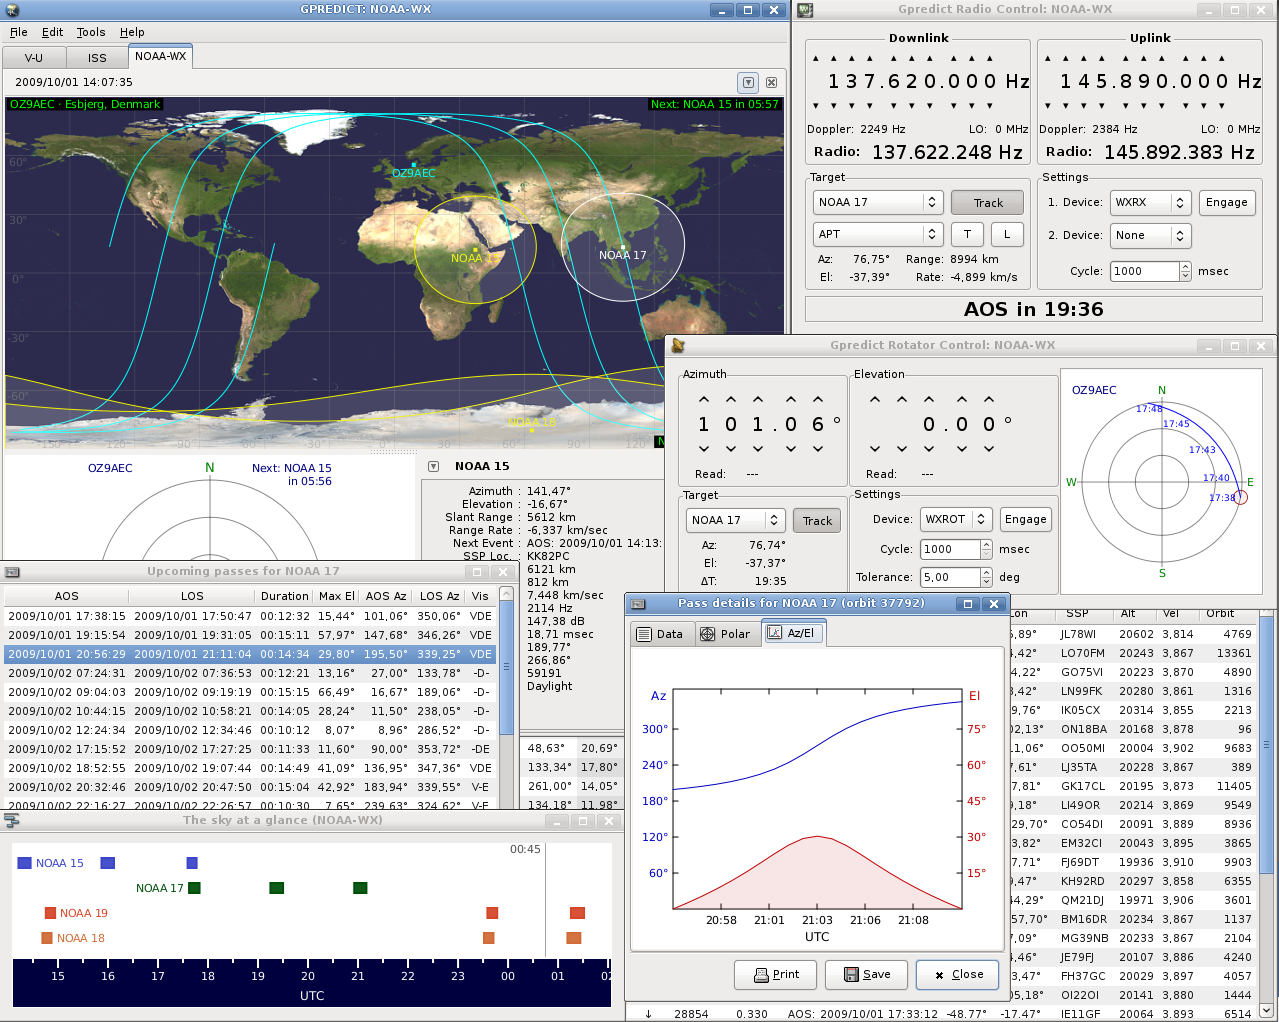This screenshot has width=1279, height=1022.
Task: Toggle Engage in Rotator Control settings
Action: (1025, 519)
